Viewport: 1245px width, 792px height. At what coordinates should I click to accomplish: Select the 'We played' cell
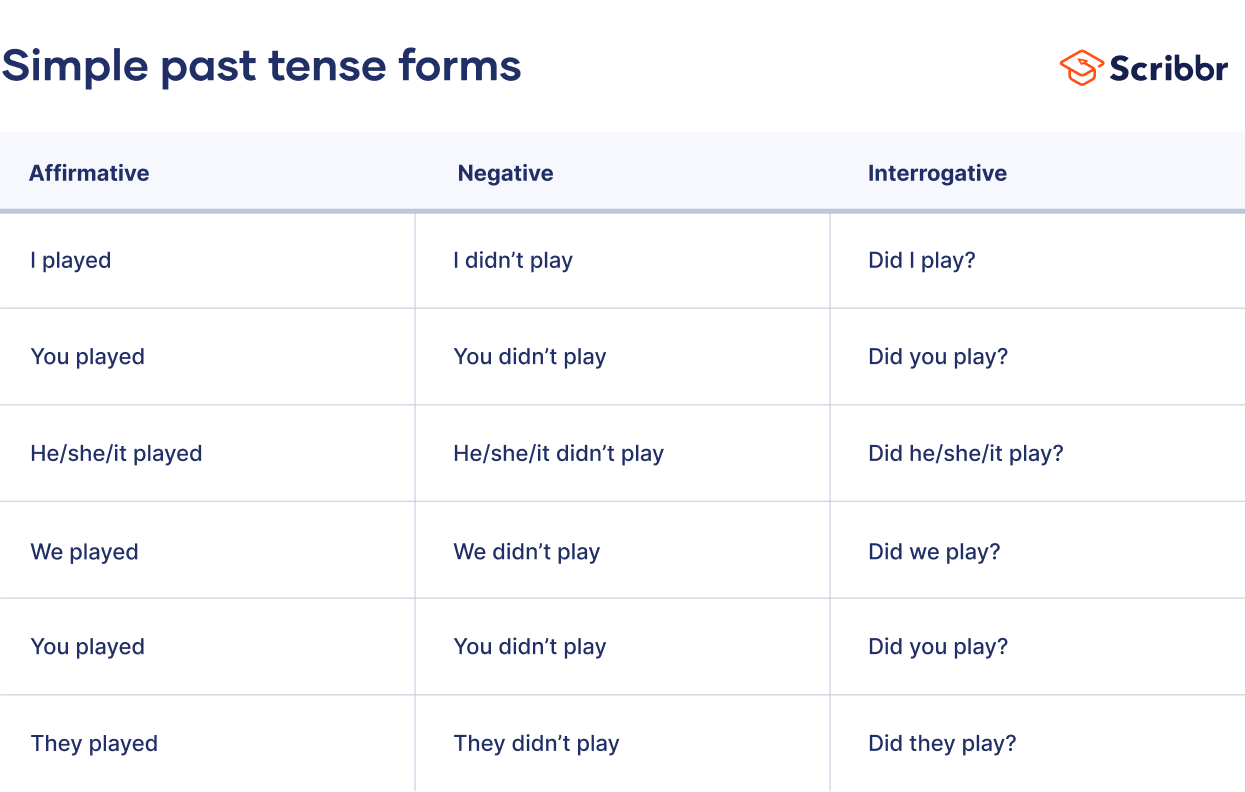click(84, 552)
